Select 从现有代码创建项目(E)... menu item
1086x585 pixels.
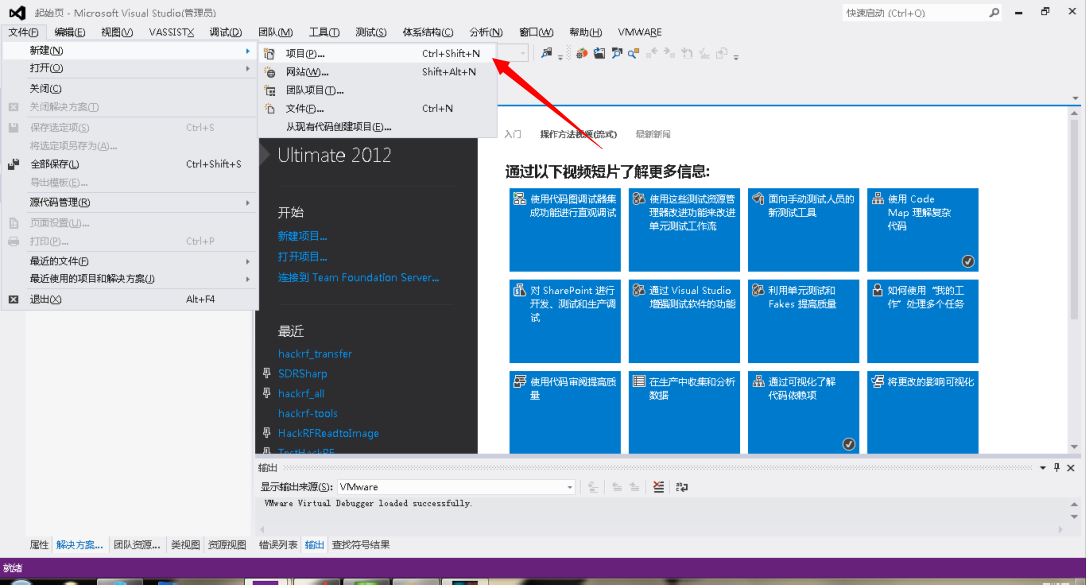[x=377, y=127]
